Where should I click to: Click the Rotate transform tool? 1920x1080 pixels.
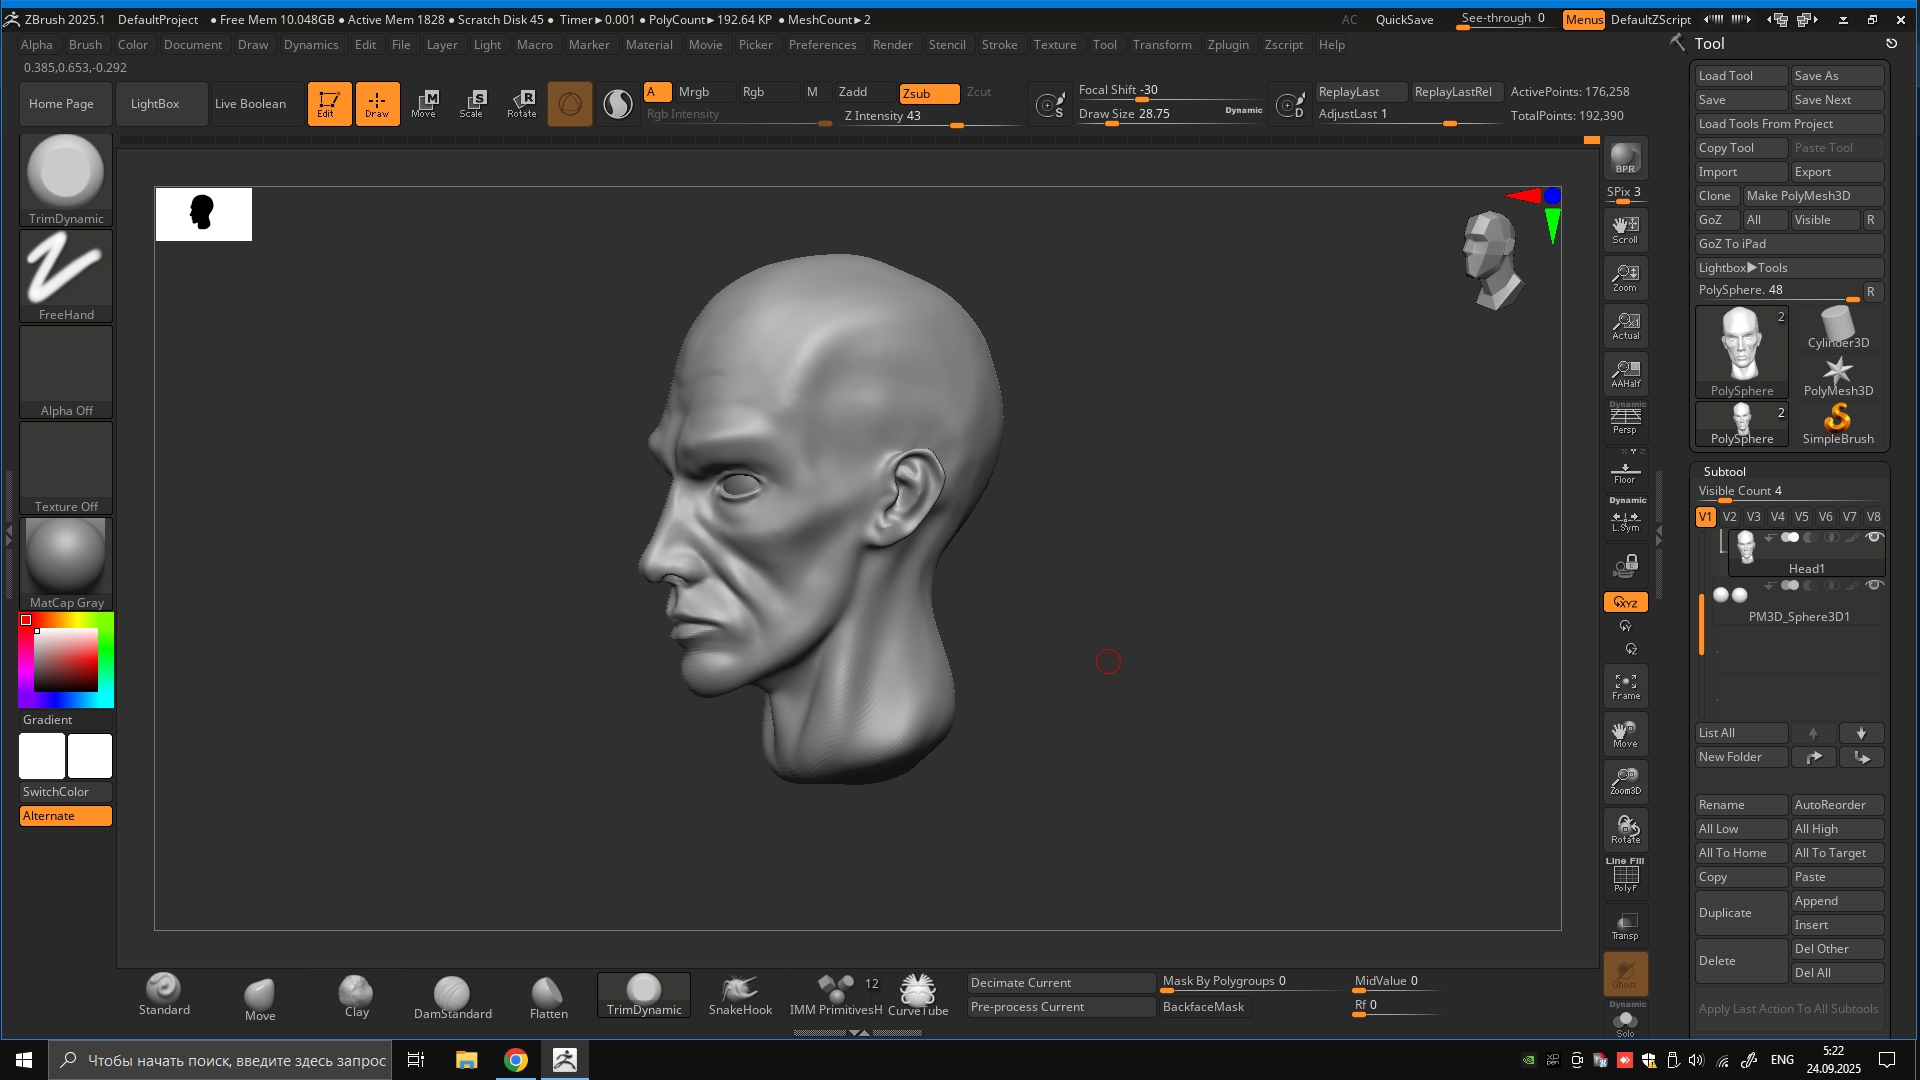(x=522, y=103)
